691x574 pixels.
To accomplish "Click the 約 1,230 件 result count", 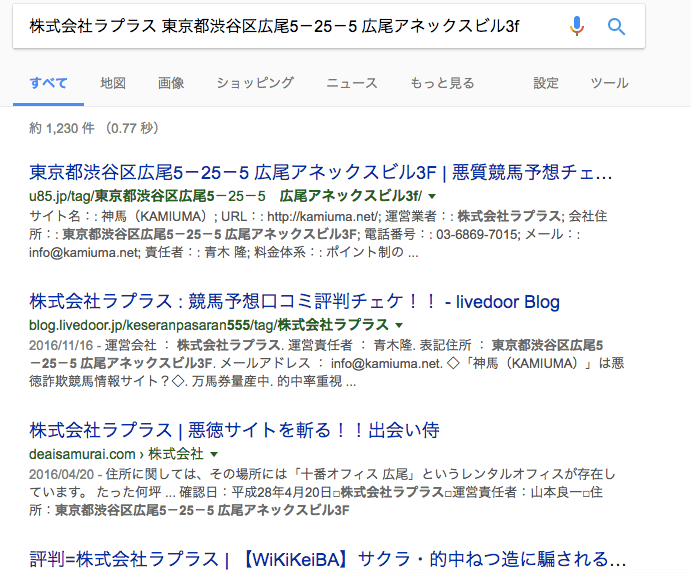I will 94,128.
